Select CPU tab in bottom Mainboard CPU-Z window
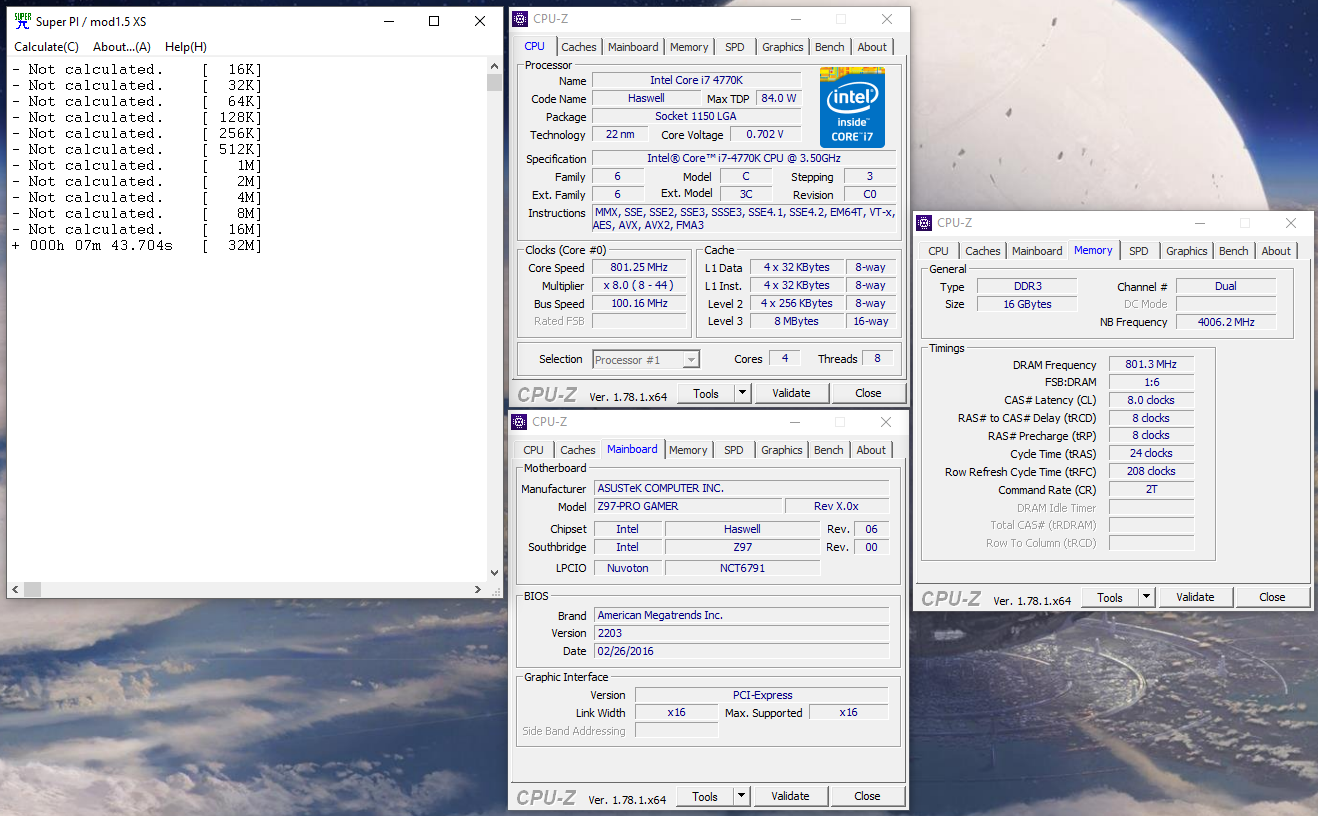Screen dimensions: 1318x816 click(534, 450)
